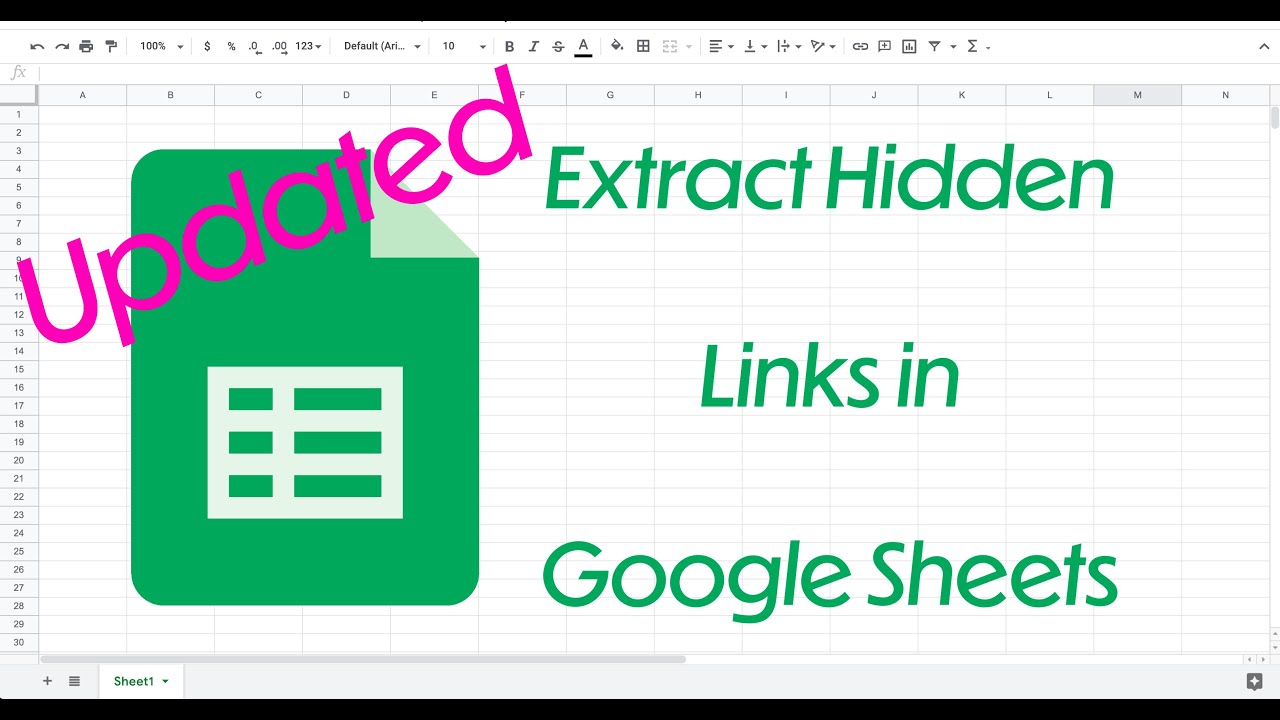Viewport: 1280px width, 720px height.
Task: Open the 123 more formats dropdown
Action: (308, 46)
